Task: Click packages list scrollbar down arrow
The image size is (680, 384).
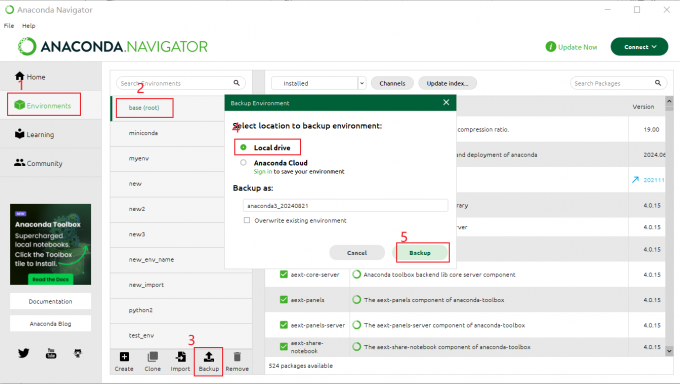Action: click(x=669, y=351)
